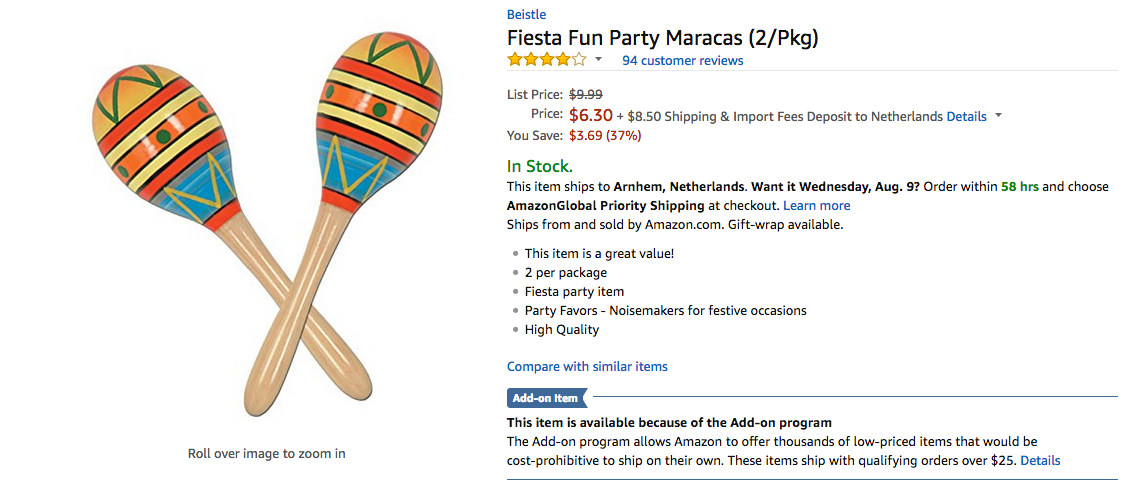This screenshot has width=1136, height=495.
Task: Click the star rating icon
Action: pyautogui.click(x=546, y=60)
